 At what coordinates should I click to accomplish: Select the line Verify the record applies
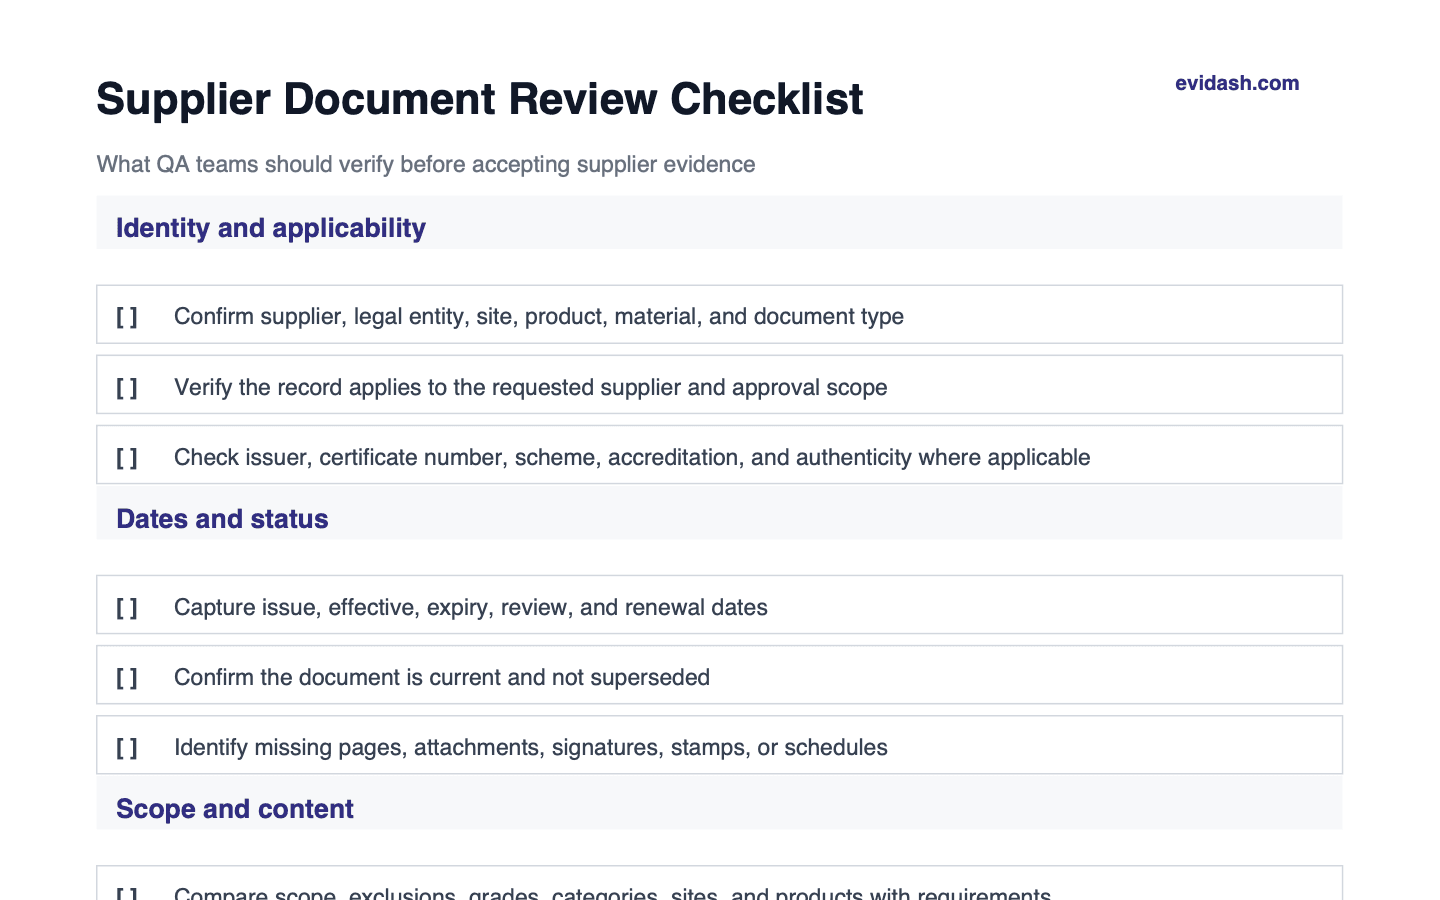pyautogui.click(x=531, y=387)
